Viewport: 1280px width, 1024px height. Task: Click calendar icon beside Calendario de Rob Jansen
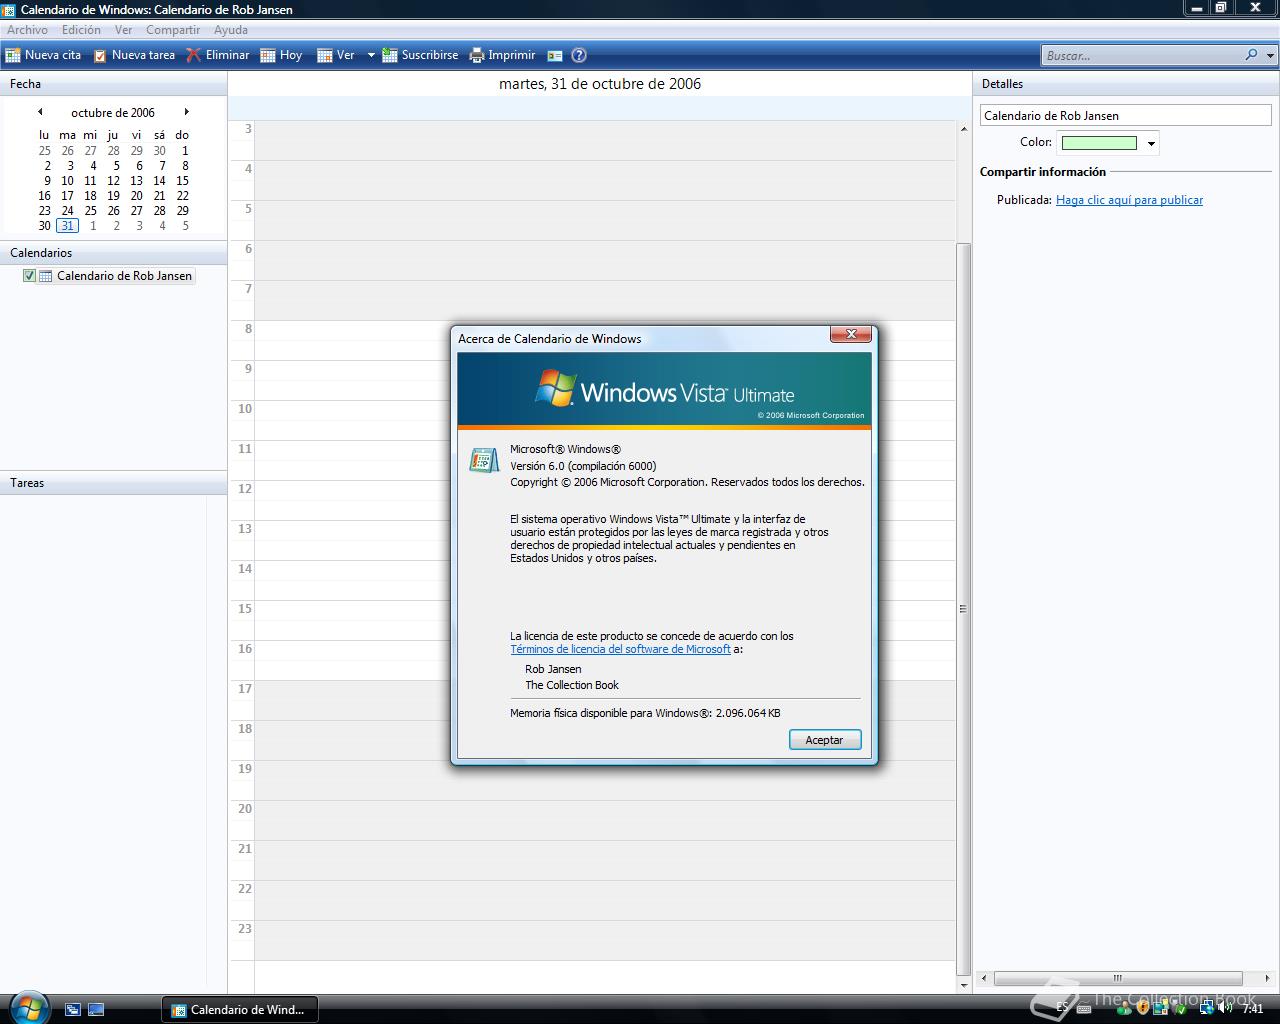coord(45,276)
